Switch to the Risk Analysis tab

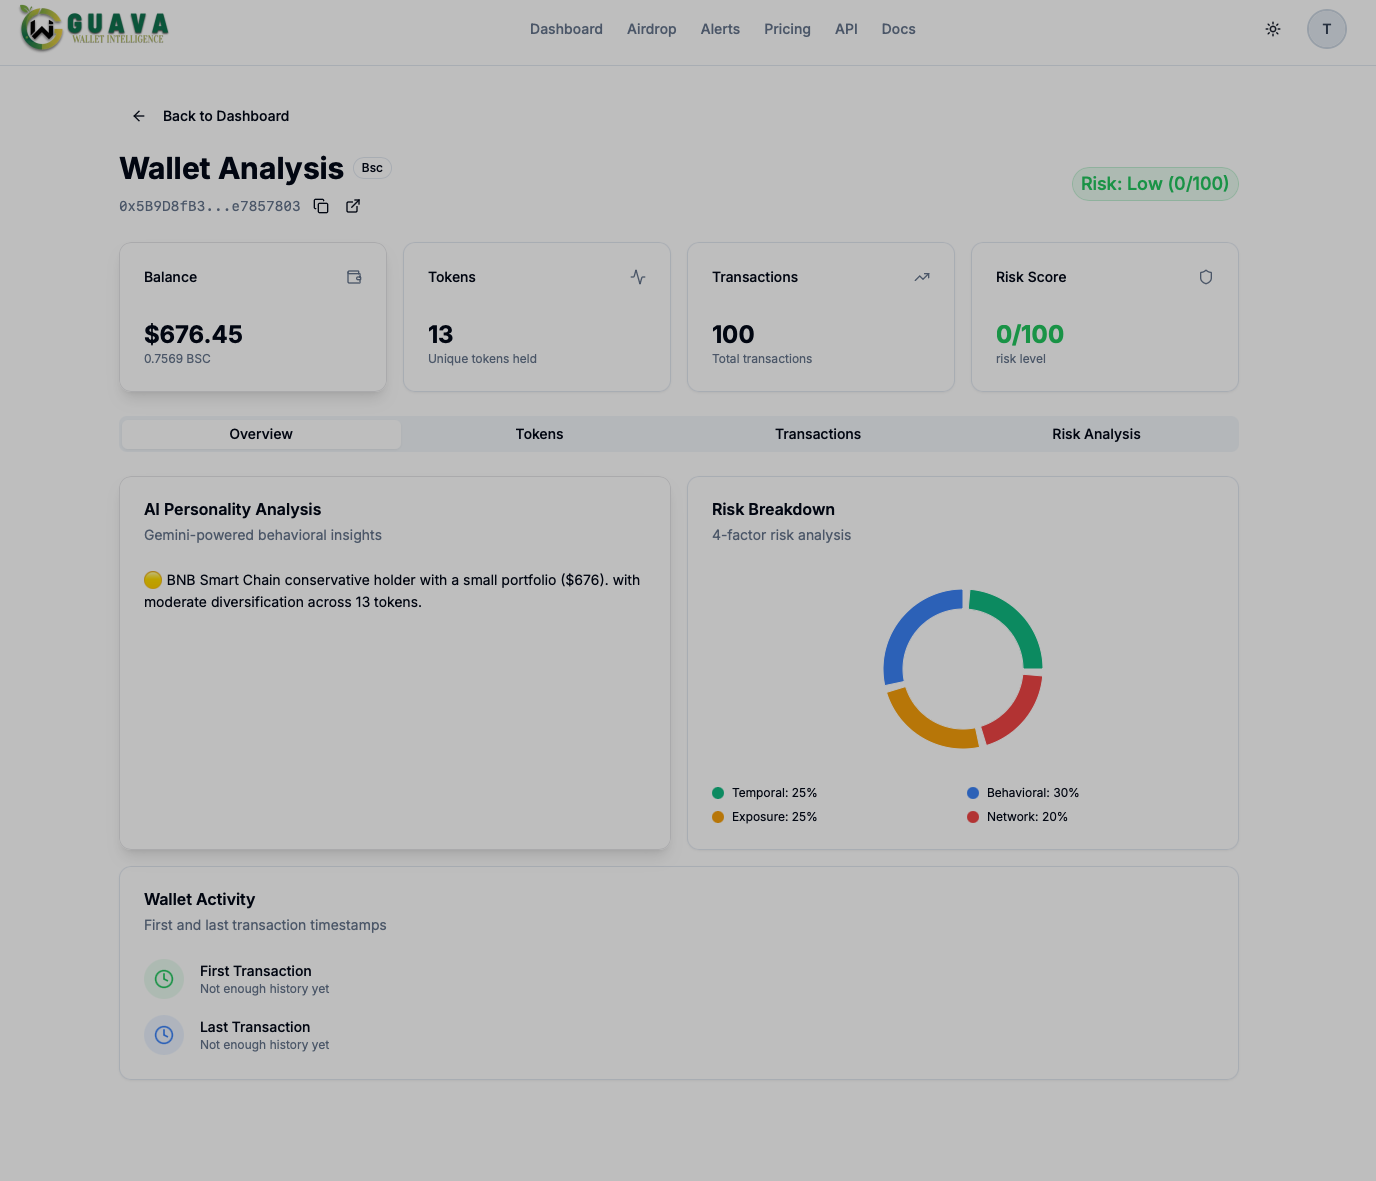(1096, 433)
